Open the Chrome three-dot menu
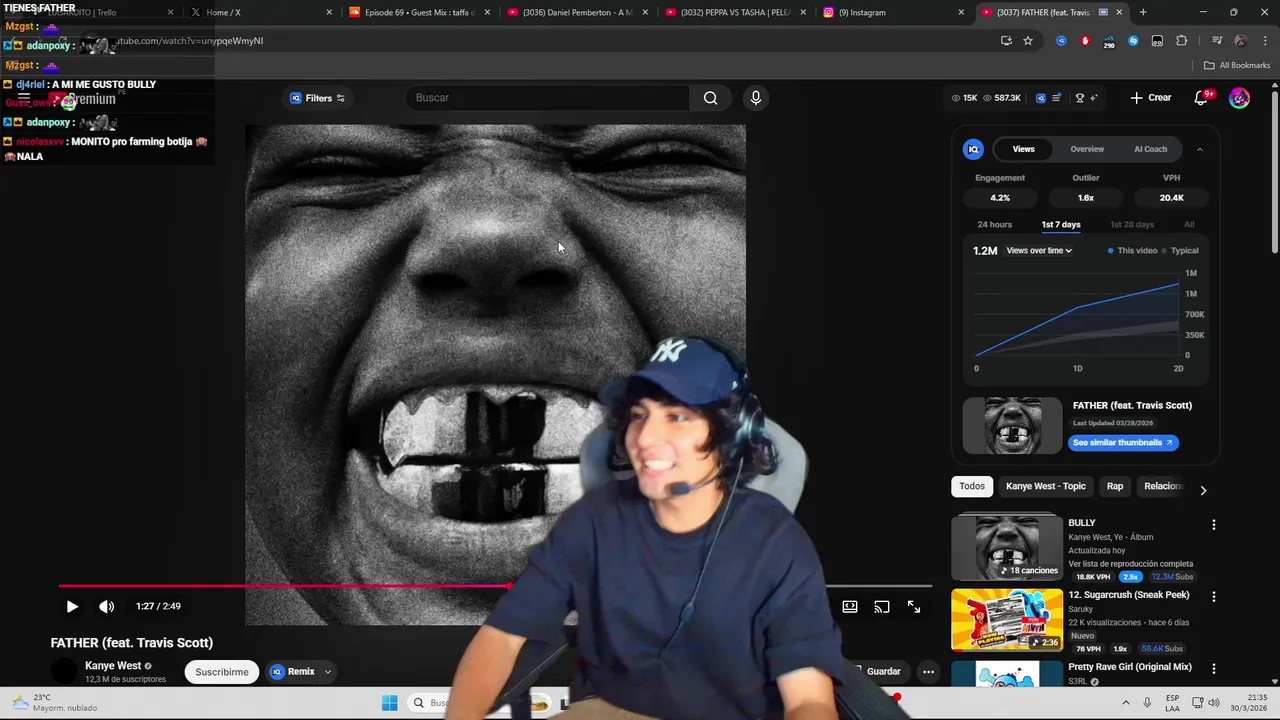This screenshot has width=1280, height=720. pos(1266,41)
